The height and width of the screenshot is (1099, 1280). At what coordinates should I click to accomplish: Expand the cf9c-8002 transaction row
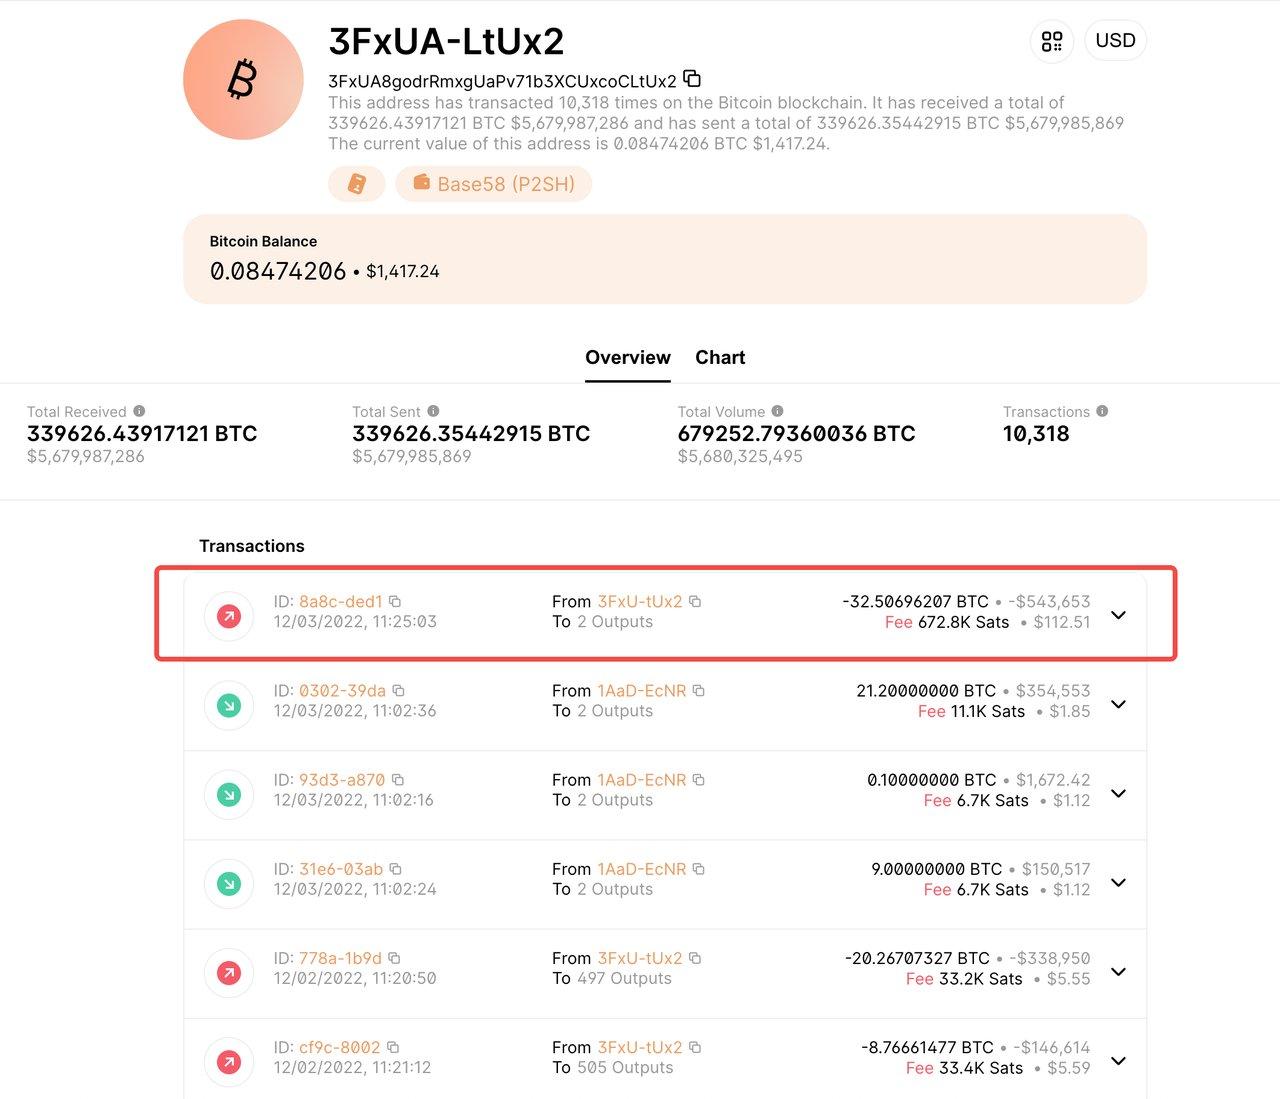1118,1060
